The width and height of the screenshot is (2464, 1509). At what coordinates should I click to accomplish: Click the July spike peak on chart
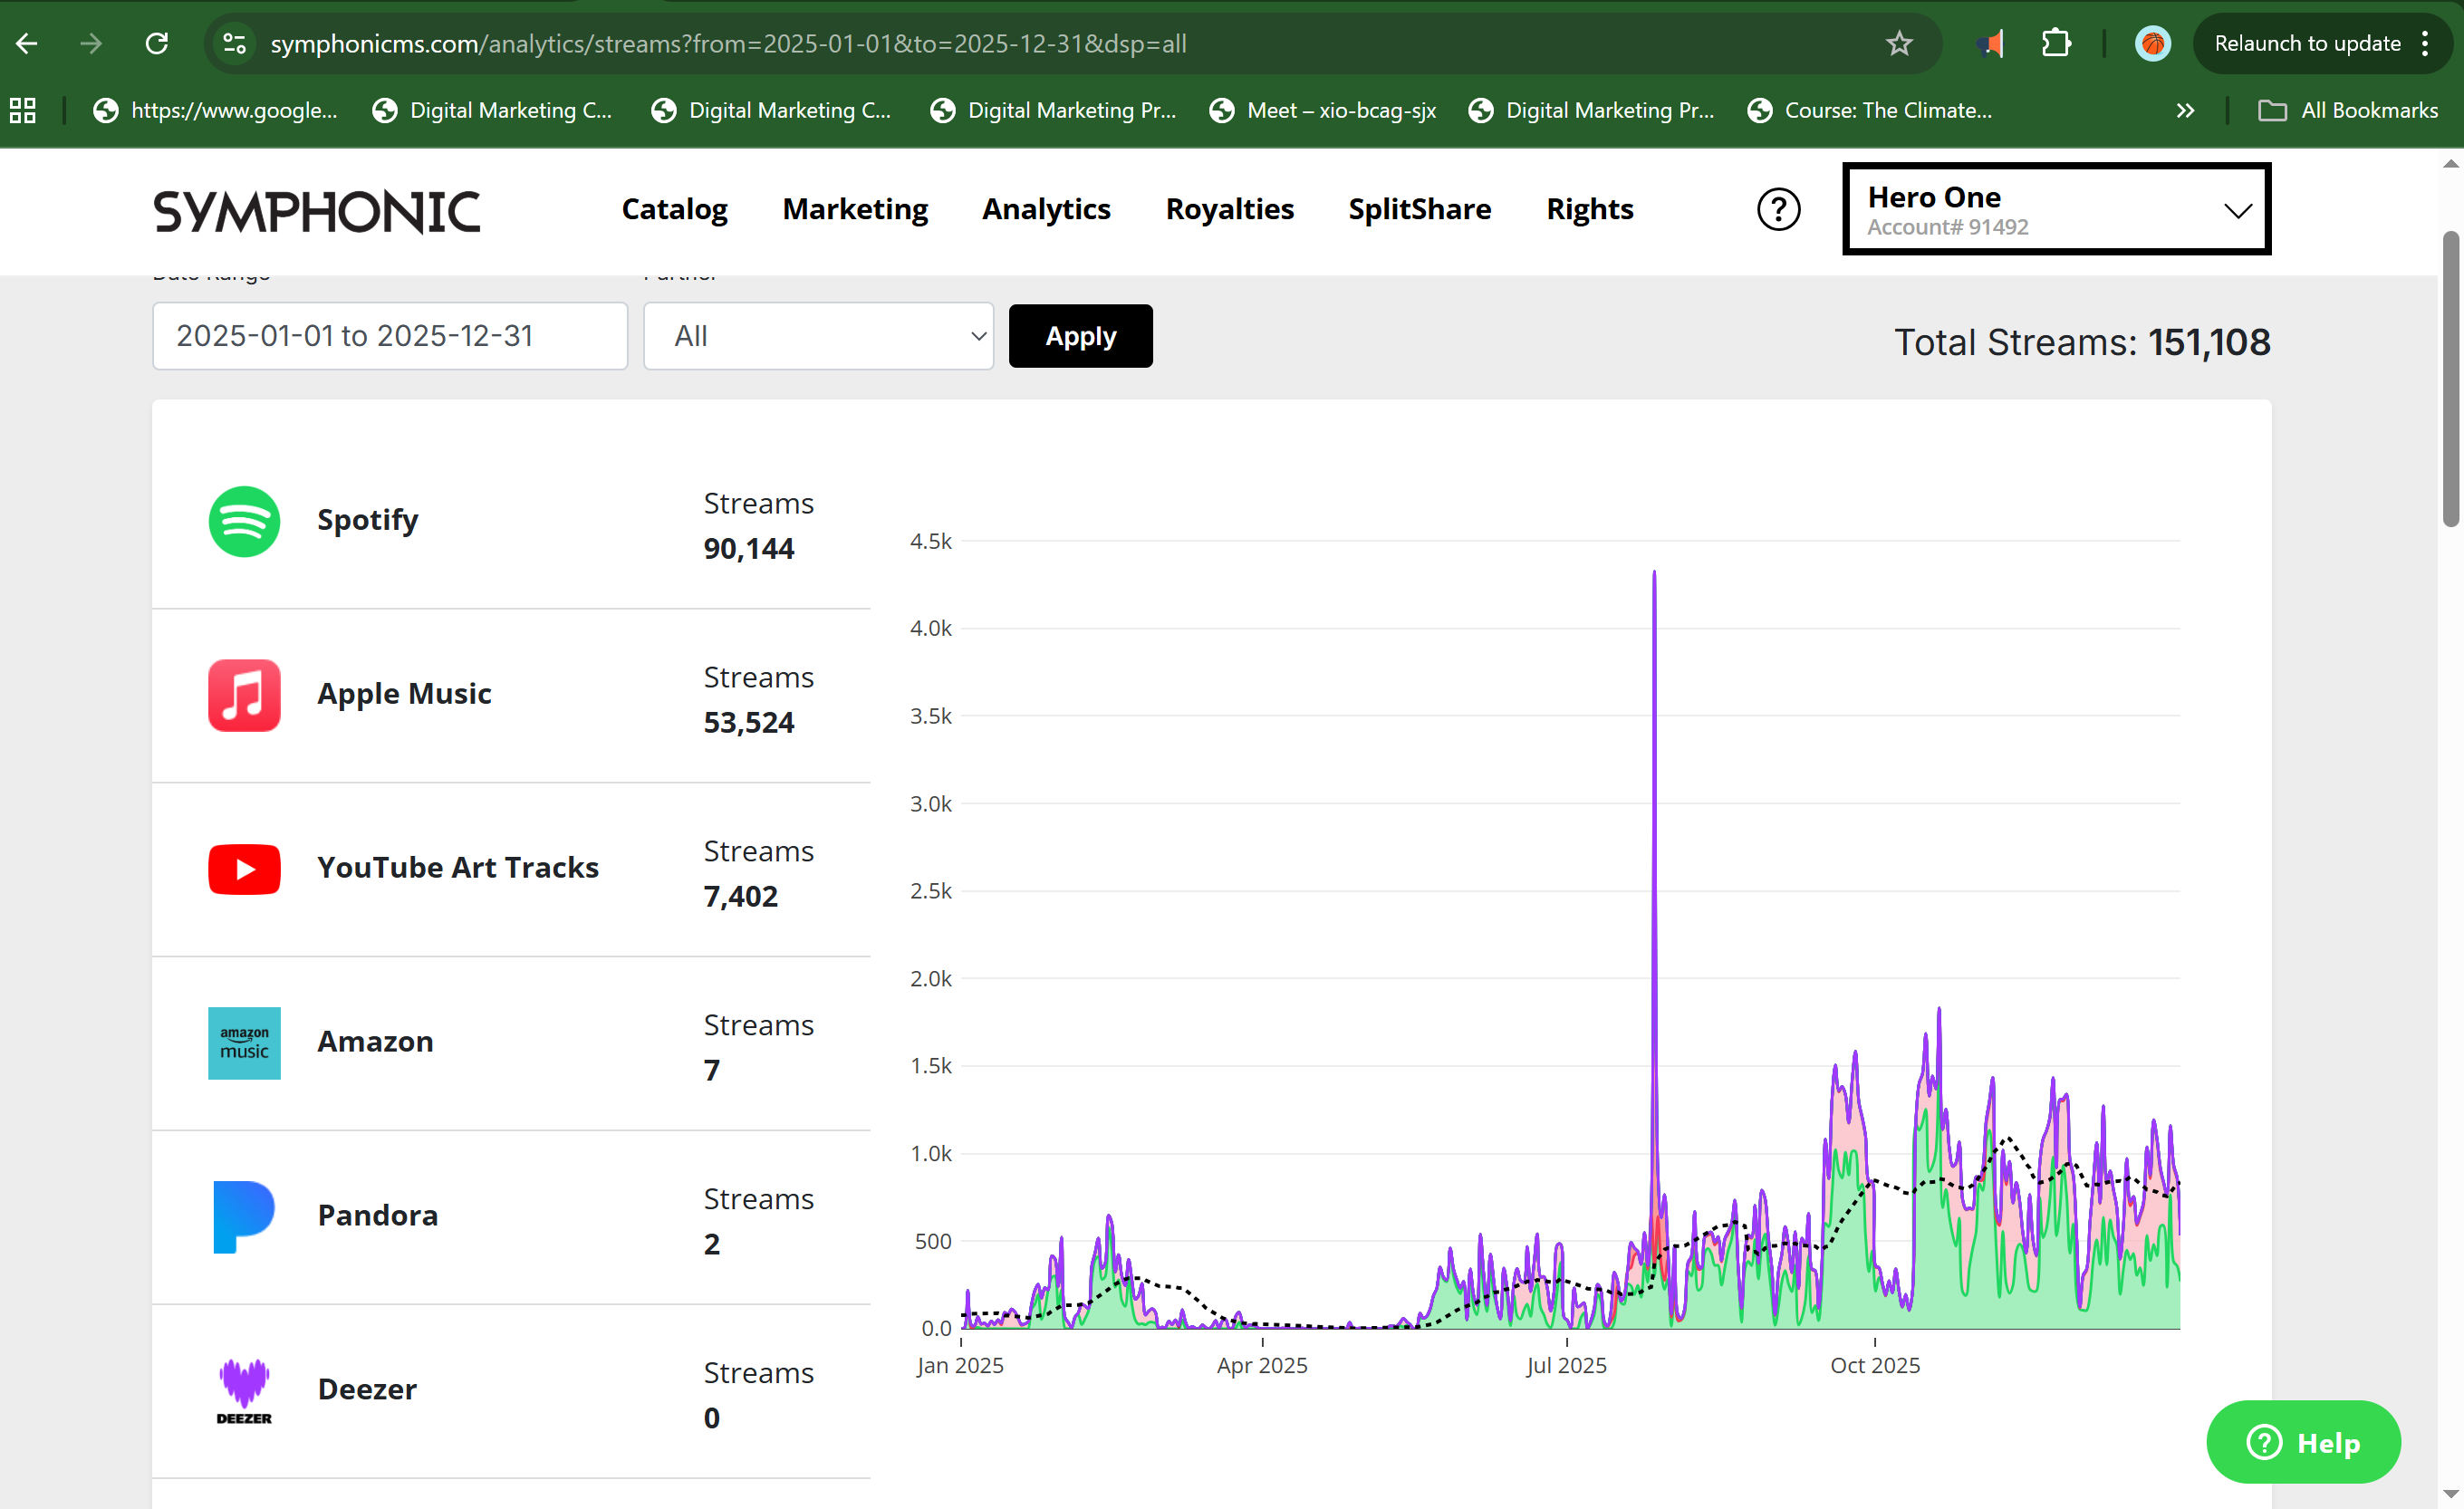(1654, 573)
